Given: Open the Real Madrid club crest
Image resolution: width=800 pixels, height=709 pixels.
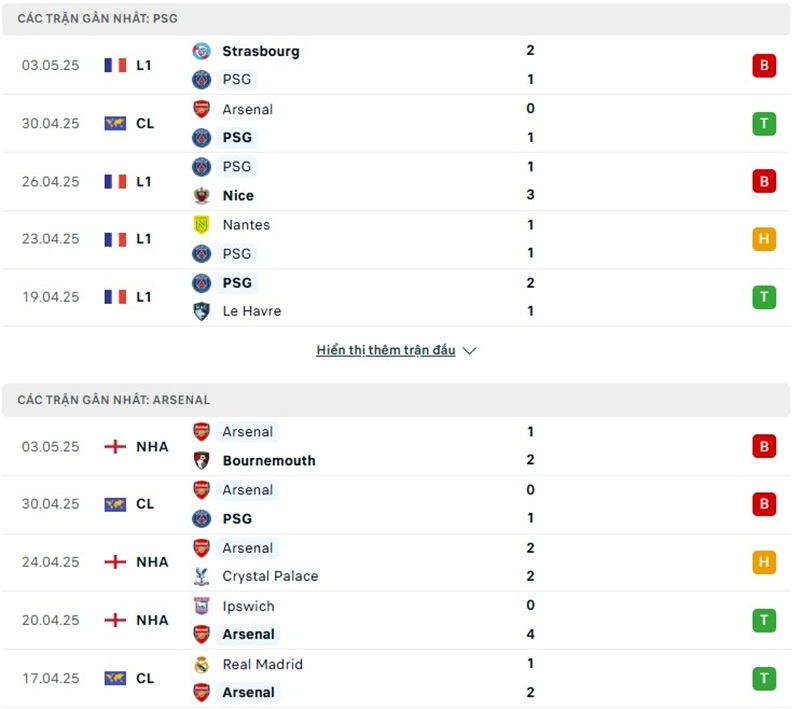Looking at the screenshot, I should click(x=203, y=664).
